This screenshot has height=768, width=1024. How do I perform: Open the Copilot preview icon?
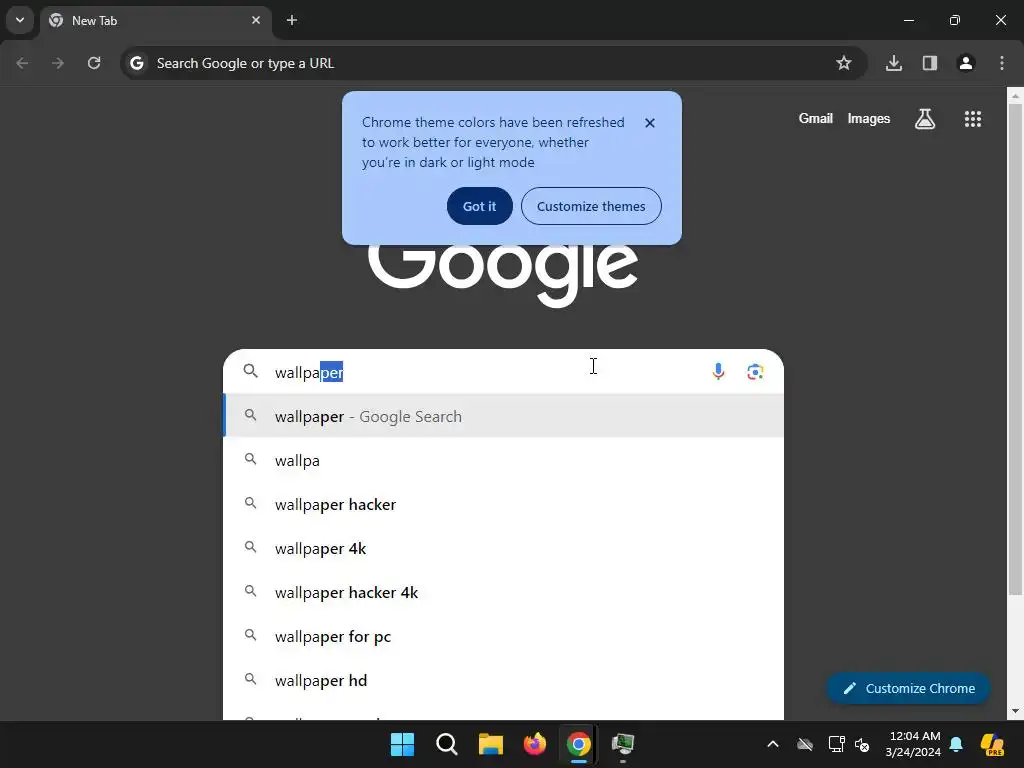pyautogui.click(x=992, y=744)
